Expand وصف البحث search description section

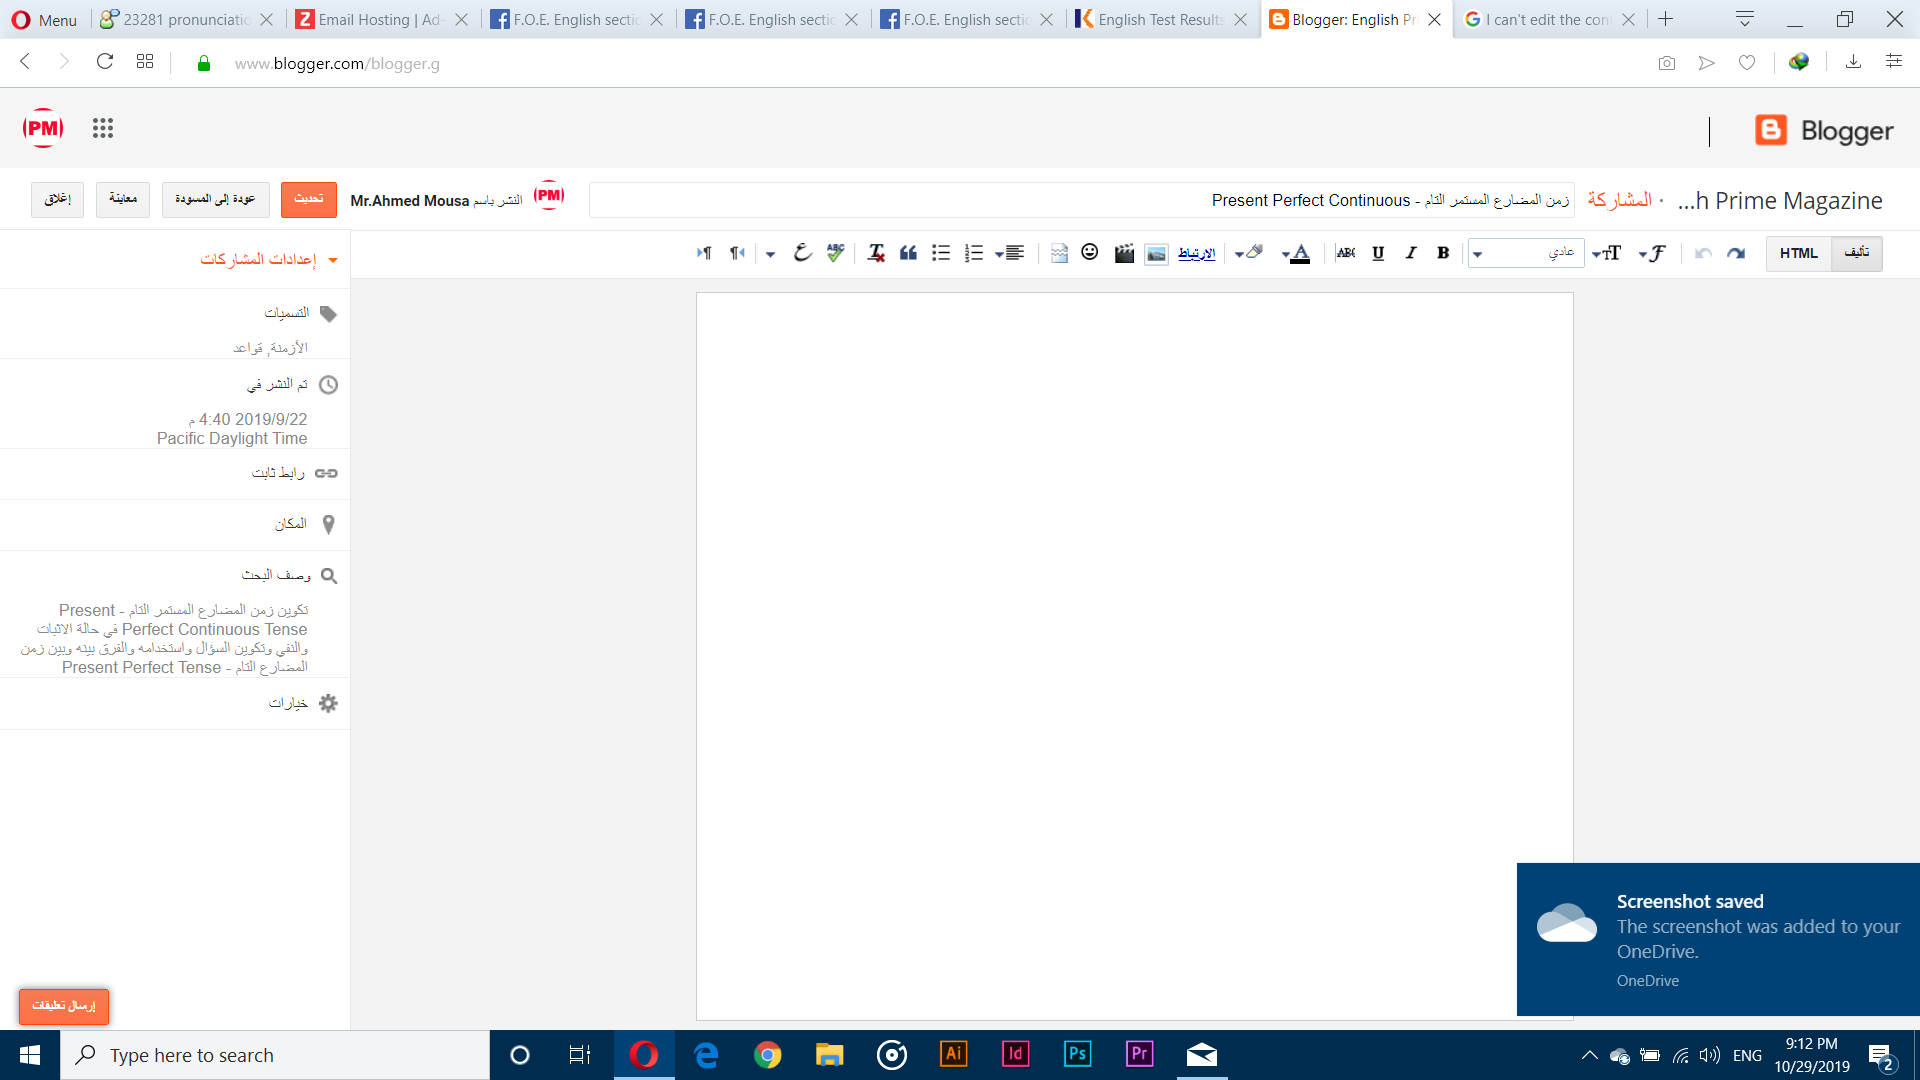point(289,575)
